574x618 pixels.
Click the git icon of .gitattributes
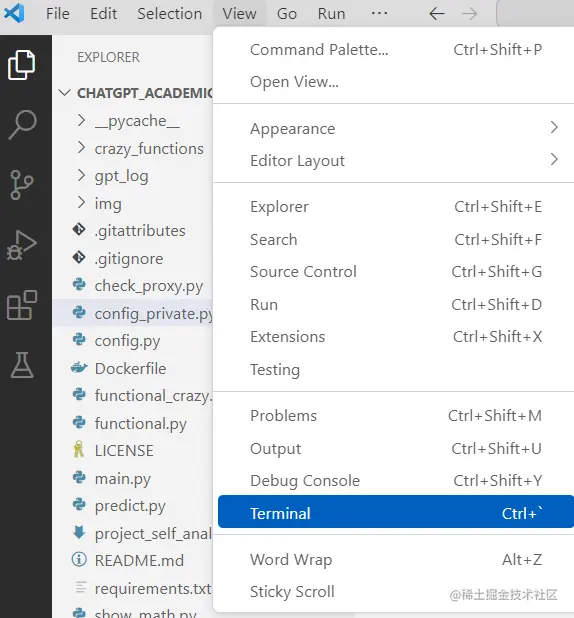coord(79,230)
